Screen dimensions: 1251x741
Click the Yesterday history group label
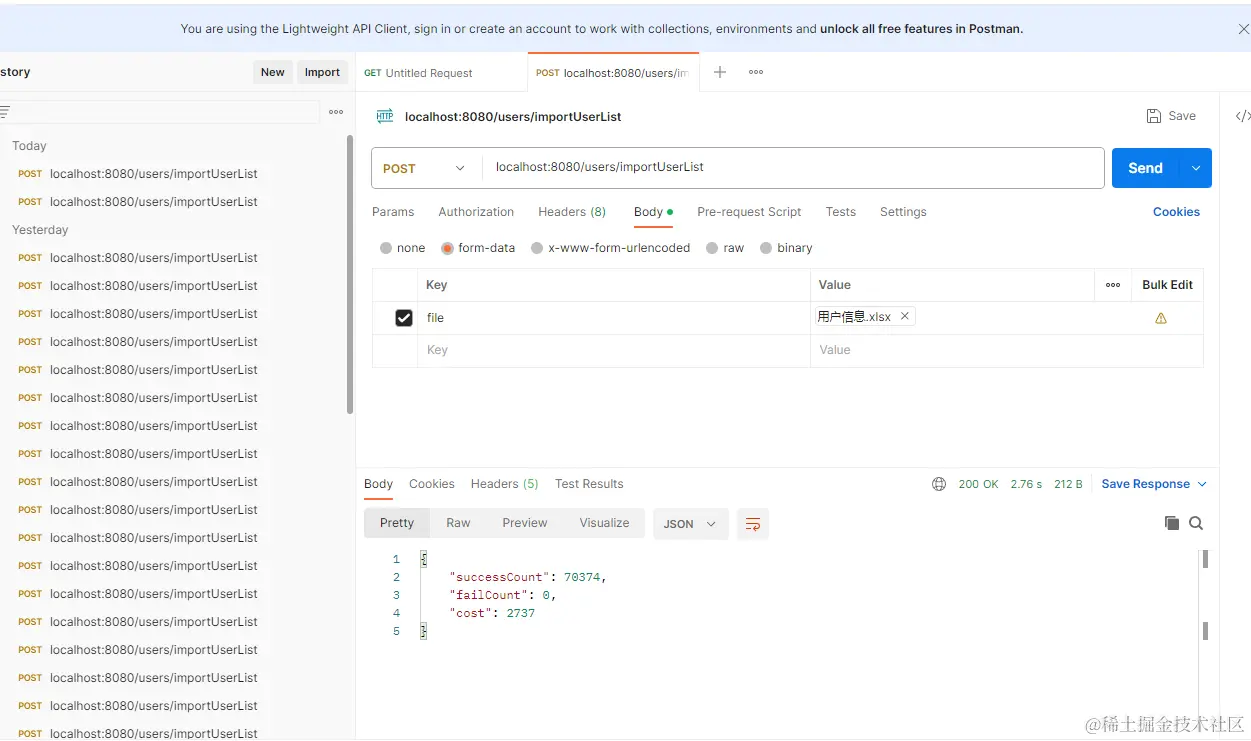[40, 230]
